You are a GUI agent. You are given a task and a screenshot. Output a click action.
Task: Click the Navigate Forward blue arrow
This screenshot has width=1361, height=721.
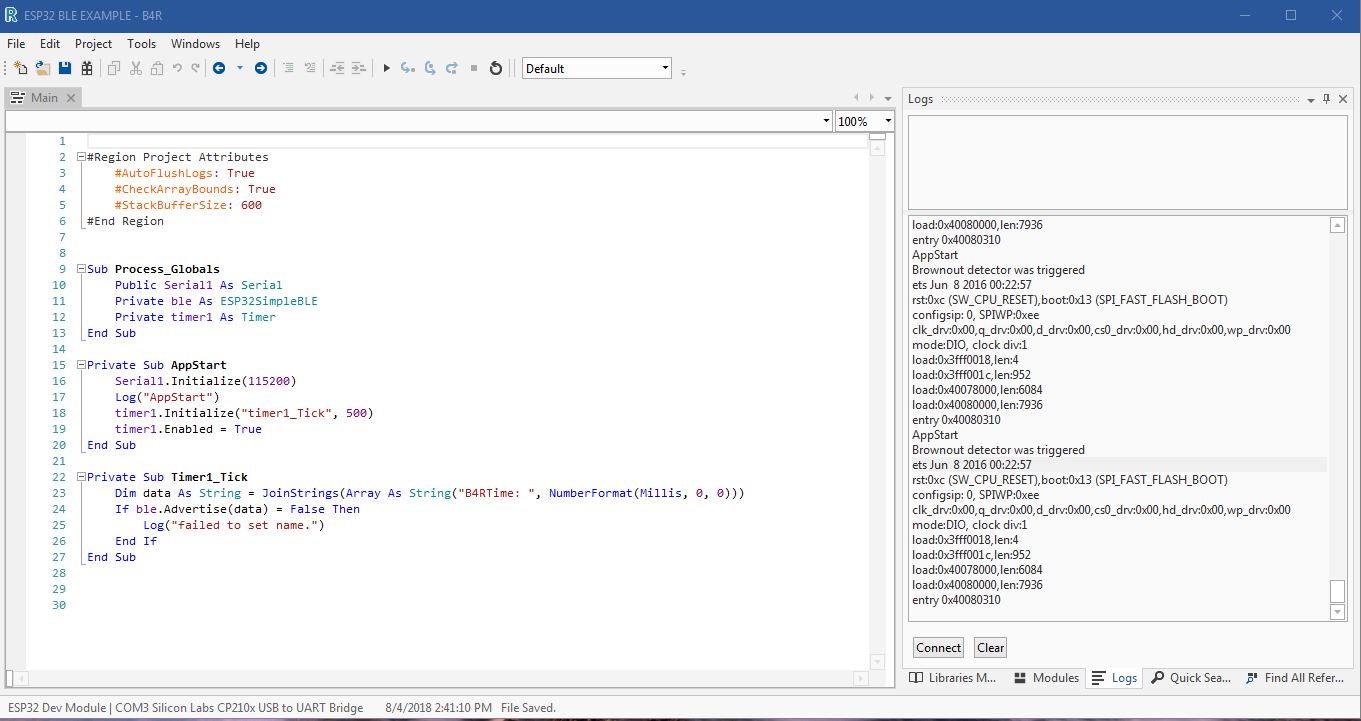pyautogui.click(x=261, y=68)
